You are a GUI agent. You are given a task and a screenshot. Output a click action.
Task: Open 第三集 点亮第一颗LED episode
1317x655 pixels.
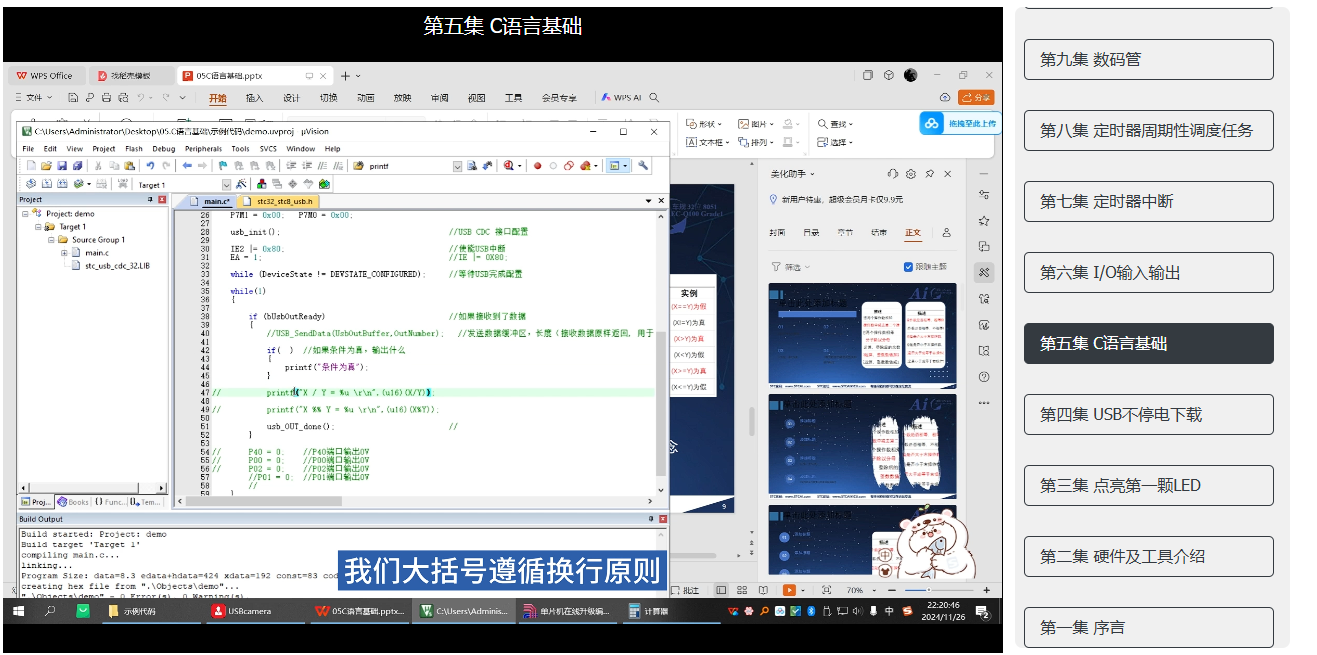coord(1148,485)
